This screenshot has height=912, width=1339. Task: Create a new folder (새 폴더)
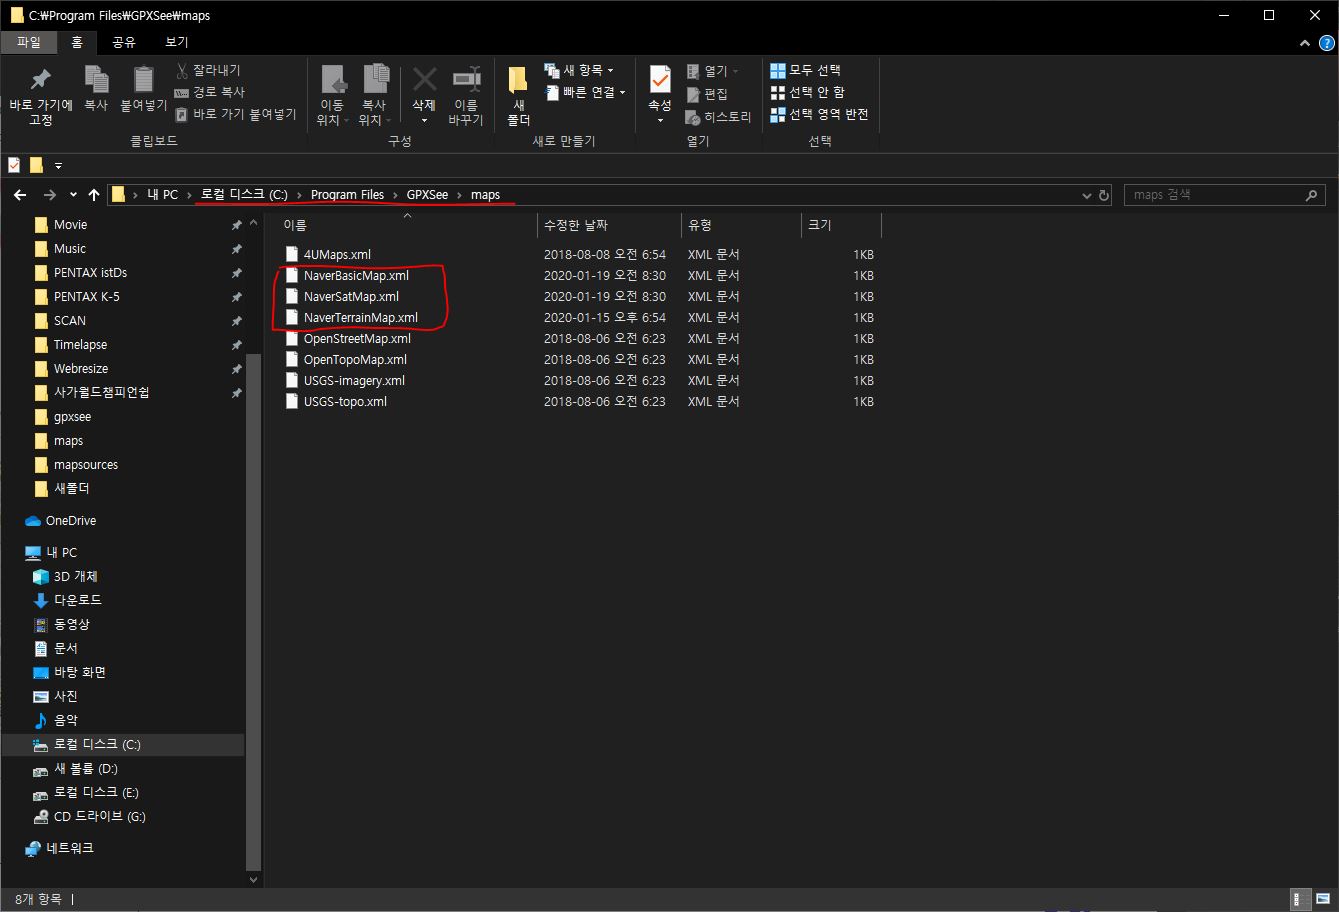(518, 96)
